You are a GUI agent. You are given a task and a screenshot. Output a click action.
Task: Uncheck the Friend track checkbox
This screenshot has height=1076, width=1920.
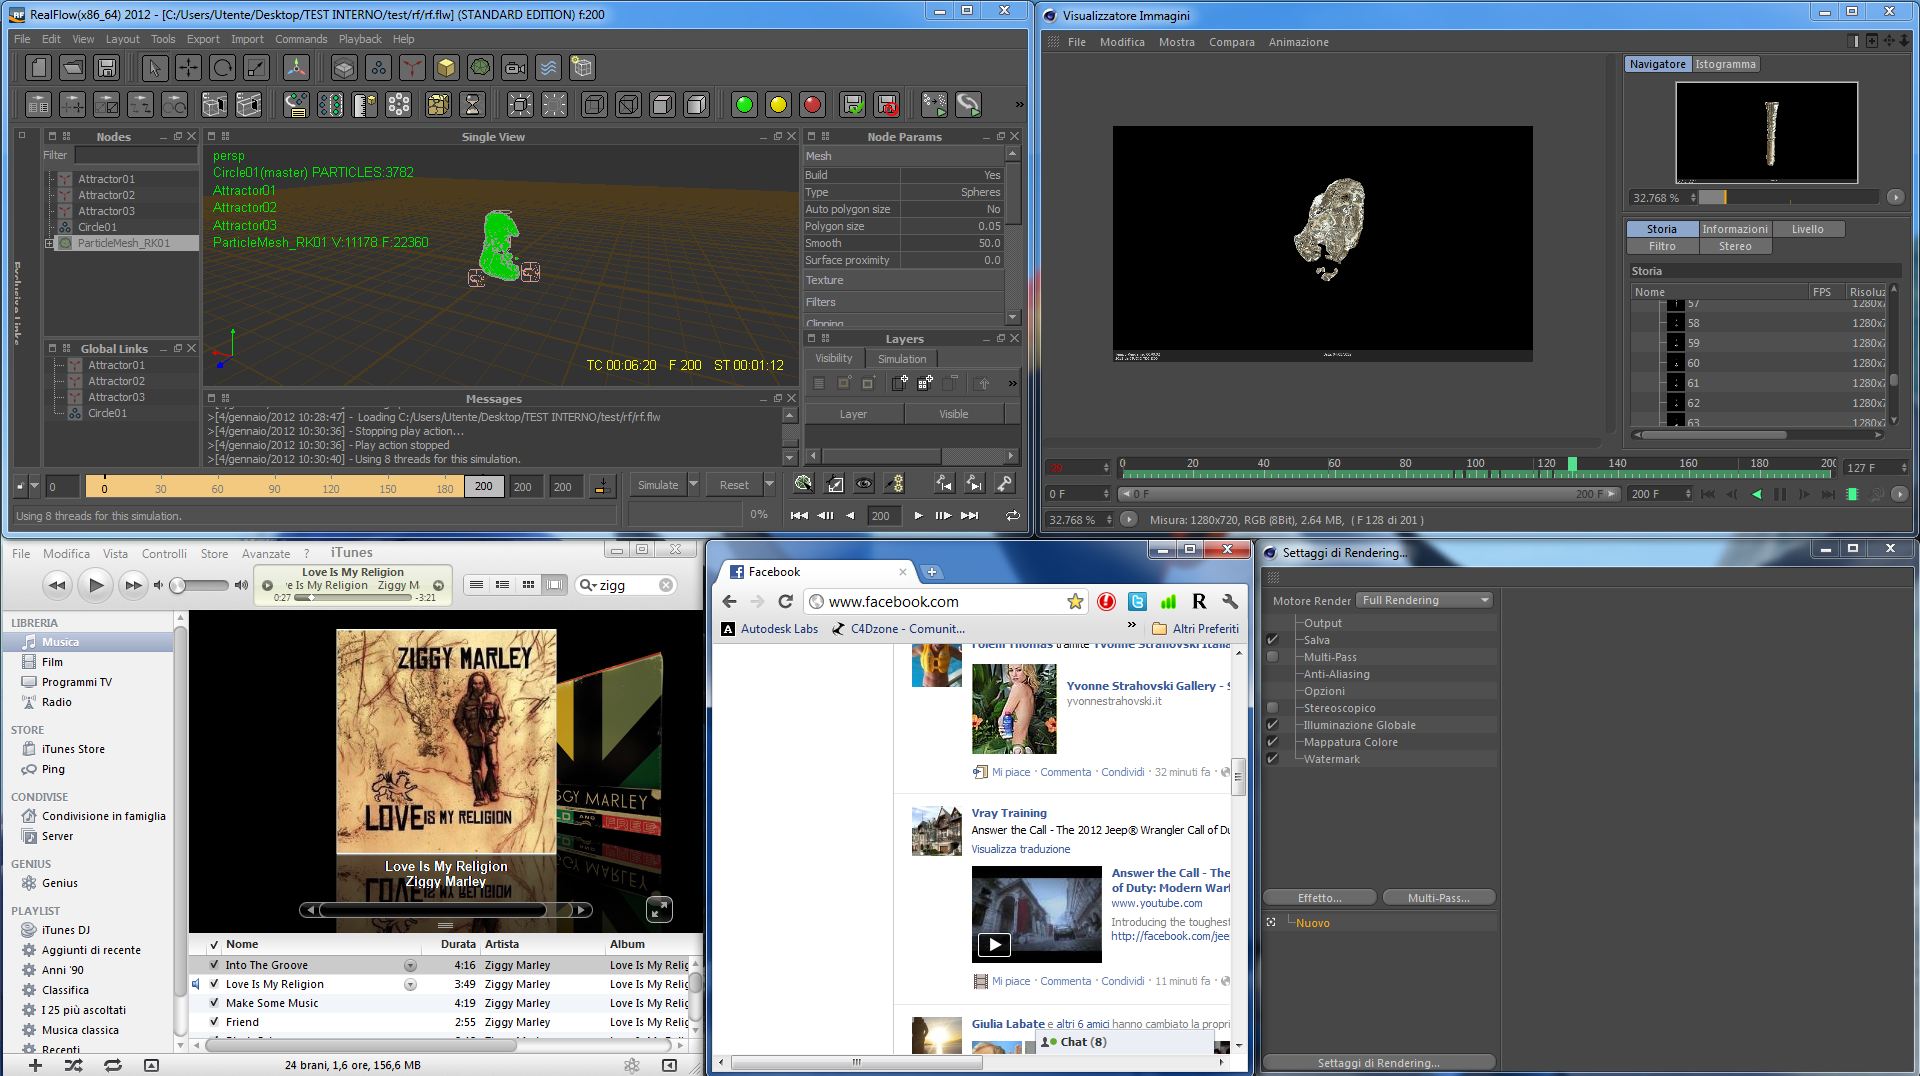pos(214,1022)
